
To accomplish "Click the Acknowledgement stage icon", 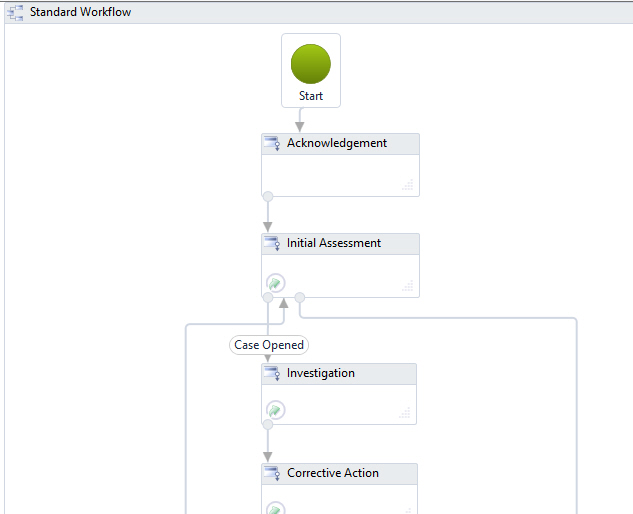I will point(272,143).
